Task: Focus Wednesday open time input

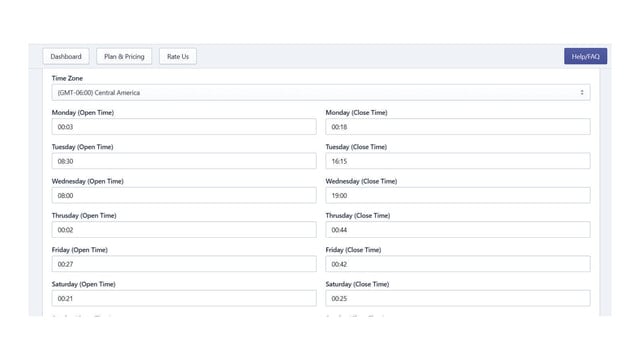Action: tap(184, 196)
